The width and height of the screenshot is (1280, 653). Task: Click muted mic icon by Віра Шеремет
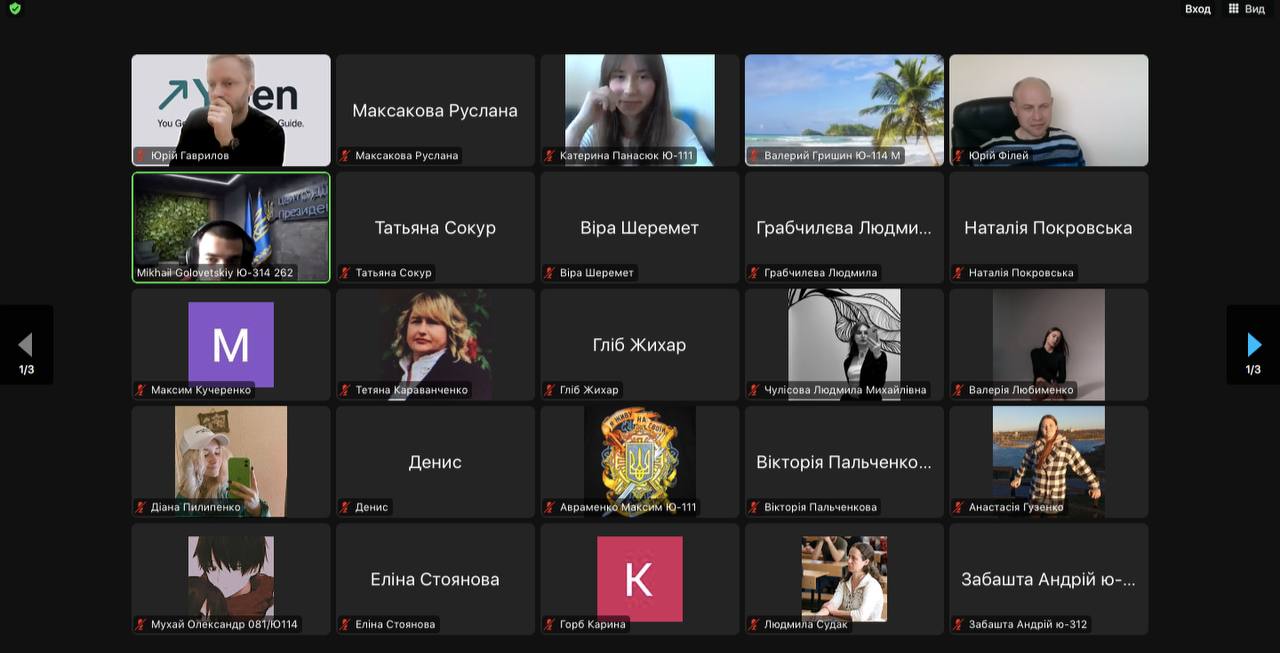pos(550,273)
